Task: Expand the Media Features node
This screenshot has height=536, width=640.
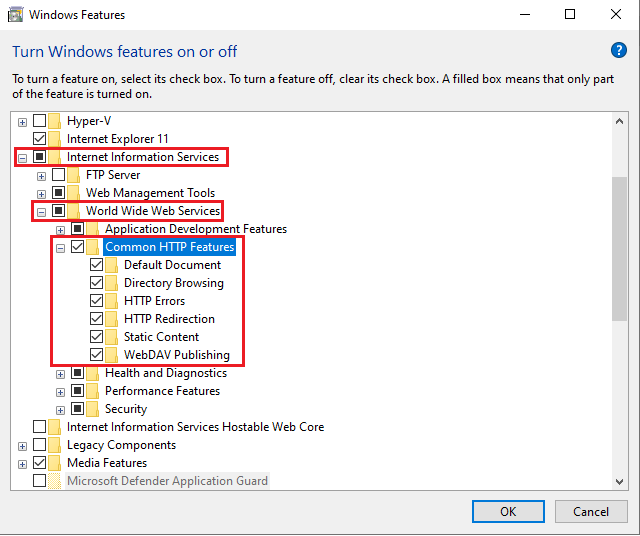Action: pyautogui.click(x=22, y=464)
